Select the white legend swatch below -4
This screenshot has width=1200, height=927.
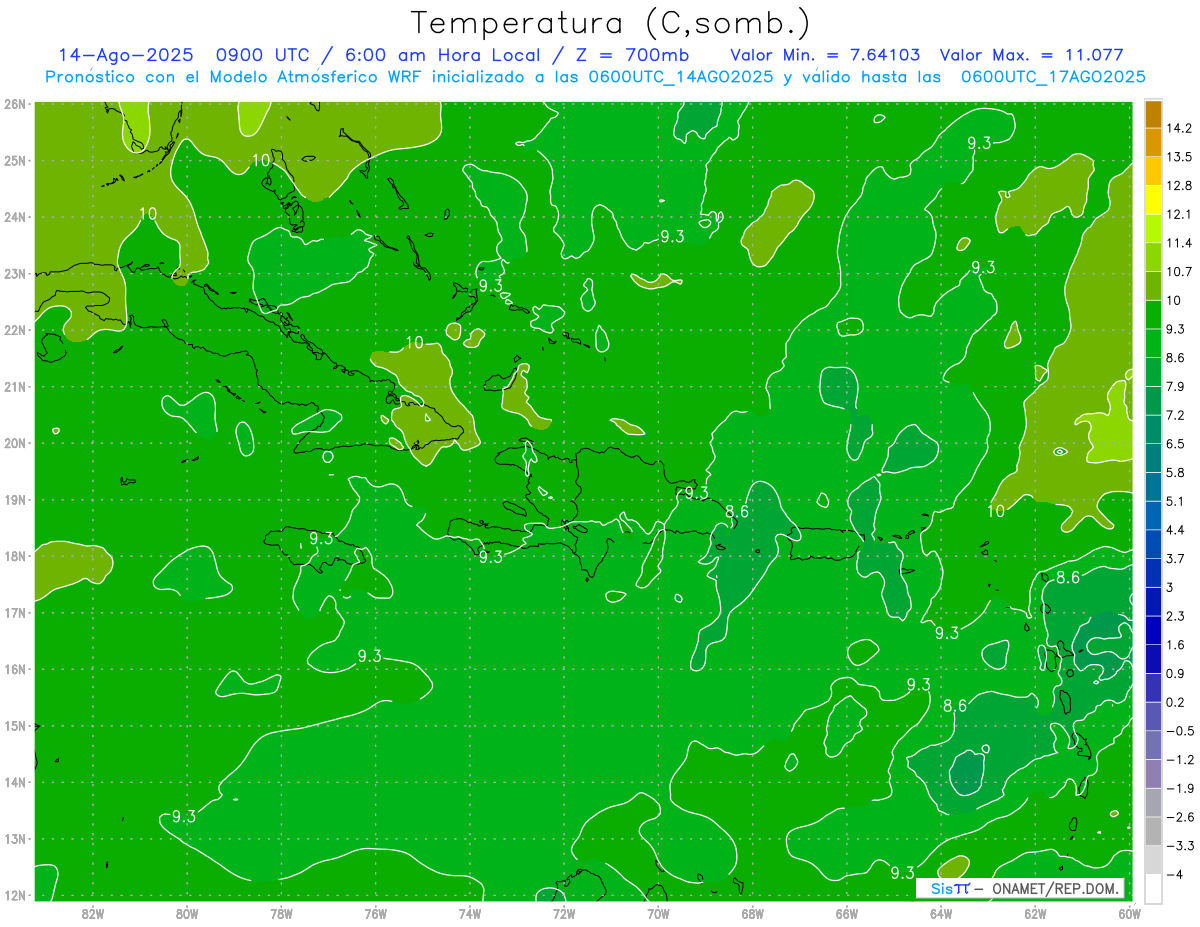click(1153, 888)
